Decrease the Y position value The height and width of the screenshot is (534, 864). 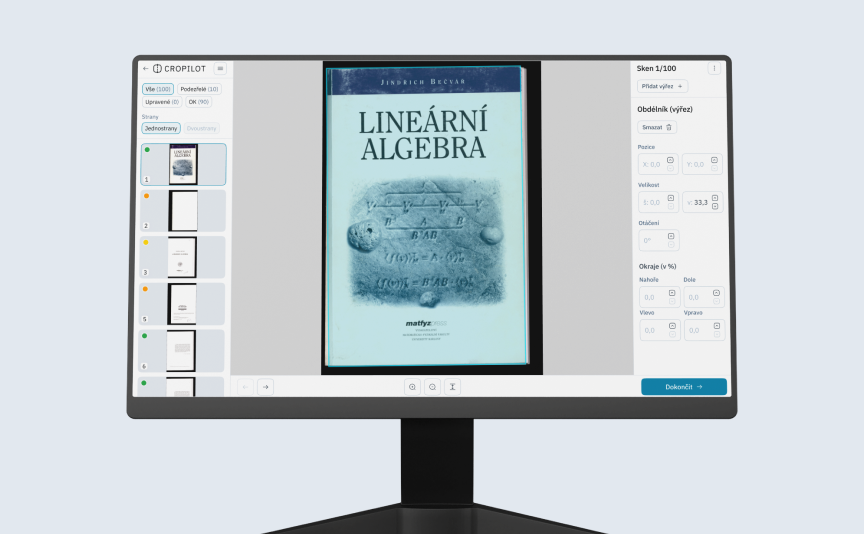coord(714,168)
